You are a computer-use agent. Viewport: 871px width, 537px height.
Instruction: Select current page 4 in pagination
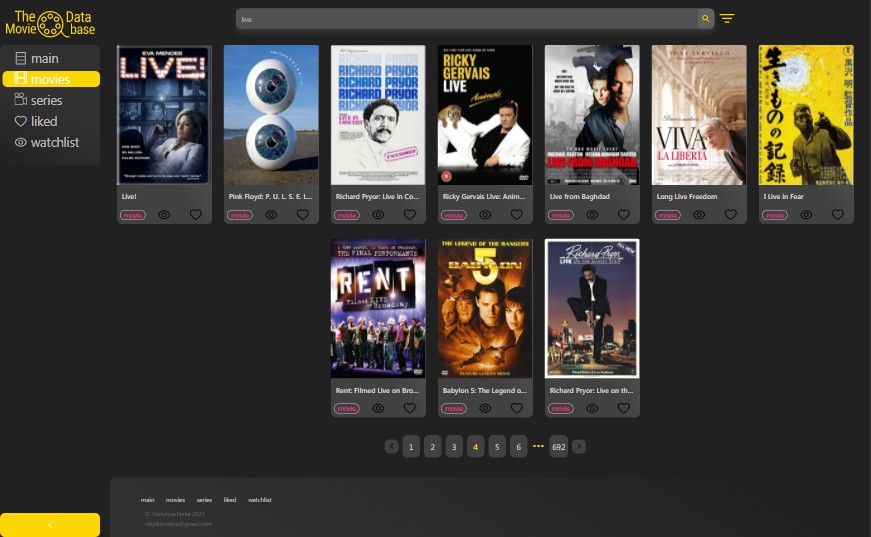coord(475,446)
